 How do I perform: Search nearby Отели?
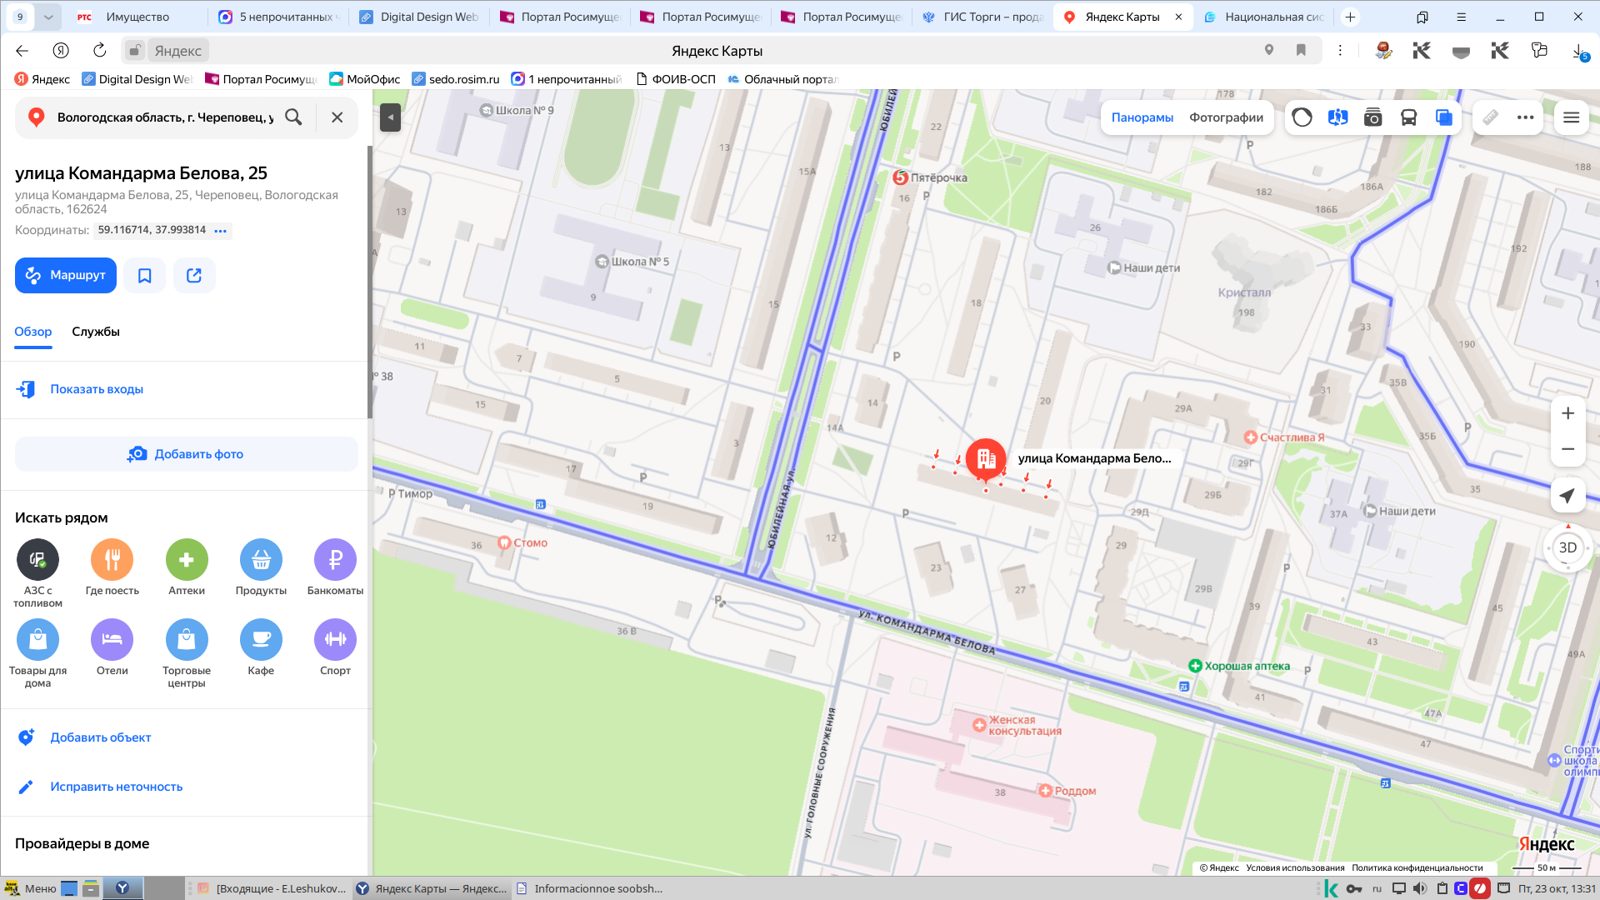click(x=112, y=647)
